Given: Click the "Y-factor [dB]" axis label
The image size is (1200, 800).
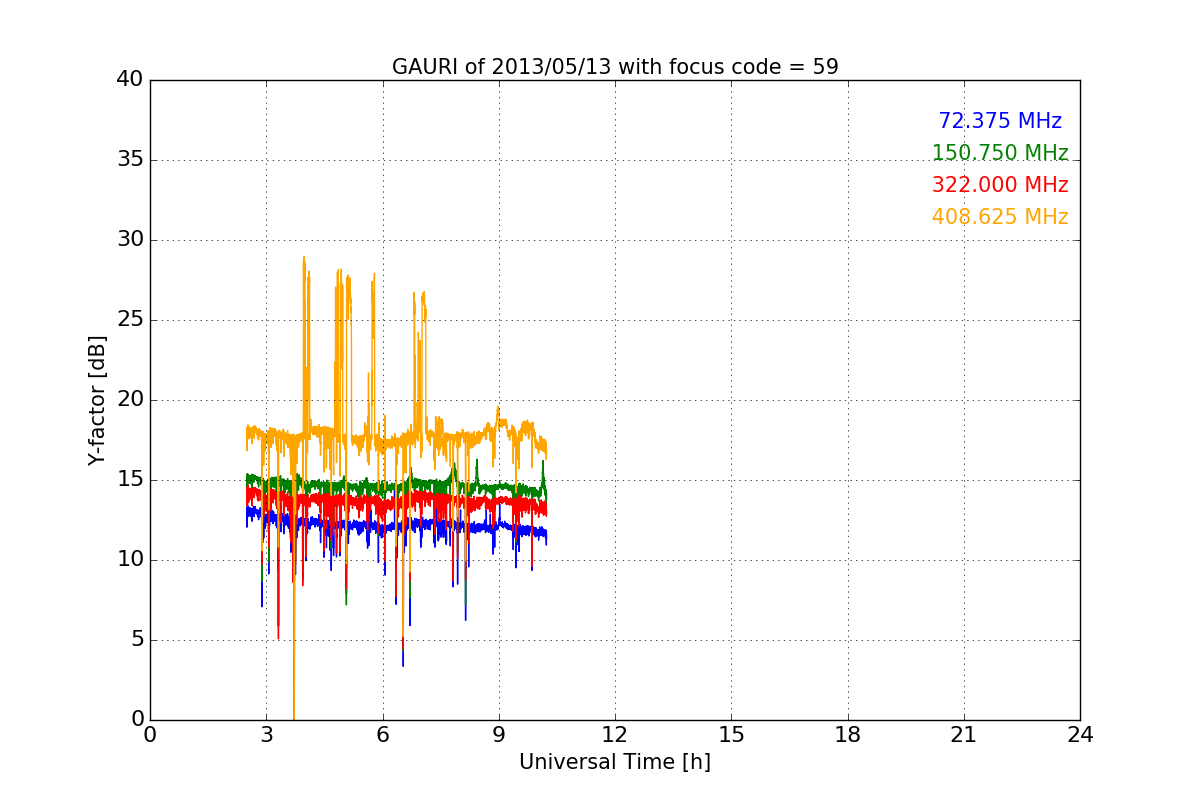Looking at the screenshot, I should 97,400.
